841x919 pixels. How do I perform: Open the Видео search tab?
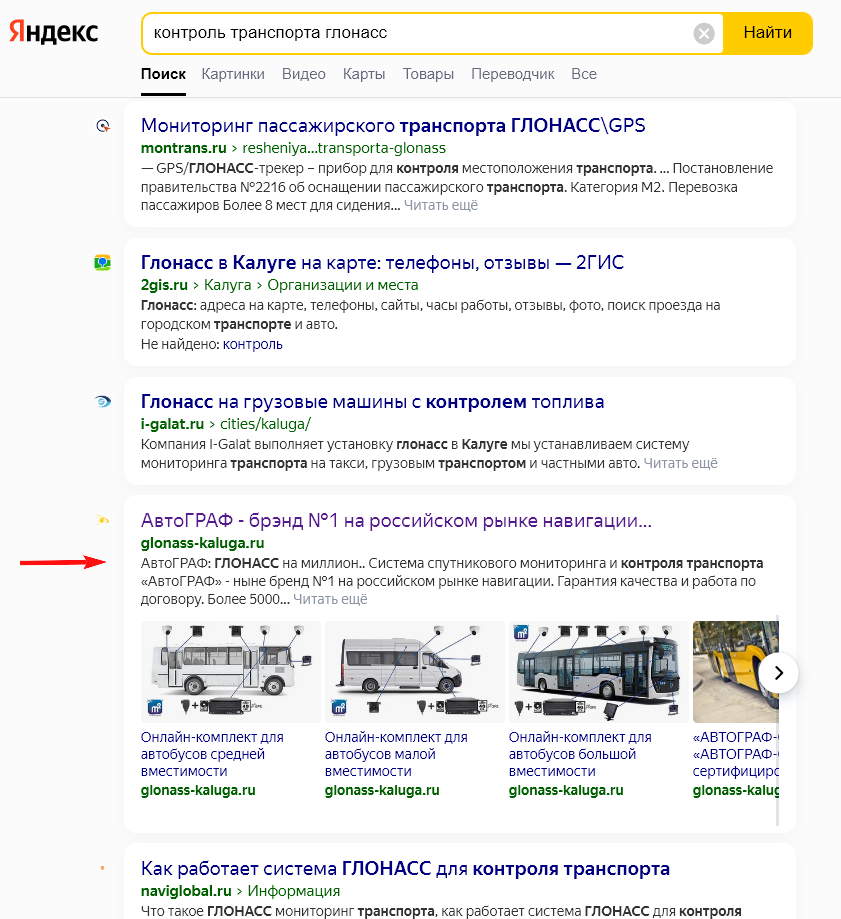[x=303, y=74]
